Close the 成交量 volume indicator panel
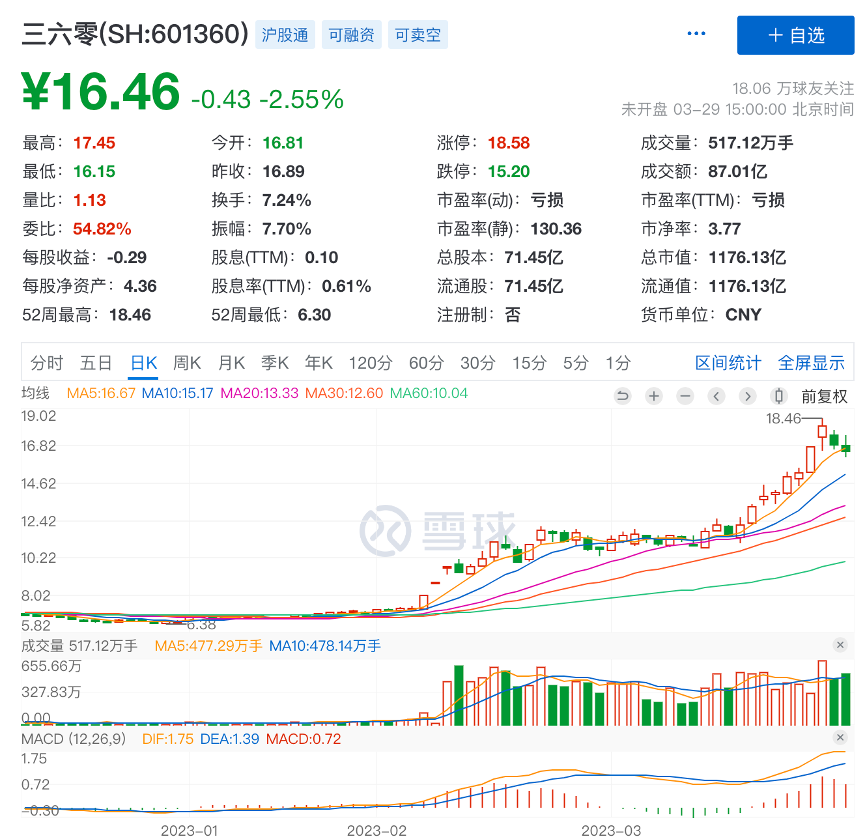The height and width of the screenshot is (839, 866). pos(840,645)
